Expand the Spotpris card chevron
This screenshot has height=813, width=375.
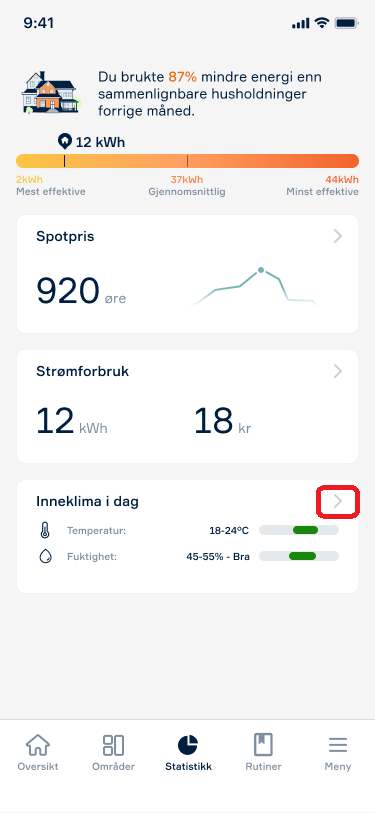pyautogui.click(x=338, y=236)
